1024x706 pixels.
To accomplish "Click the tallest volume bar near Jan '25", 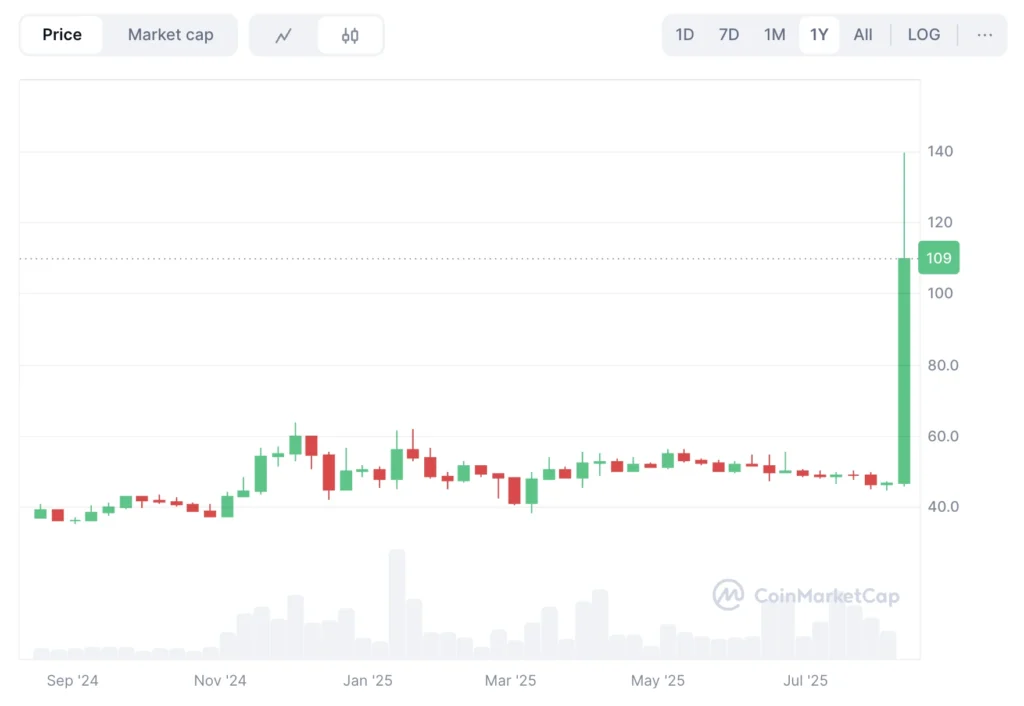I will (397, 604).
